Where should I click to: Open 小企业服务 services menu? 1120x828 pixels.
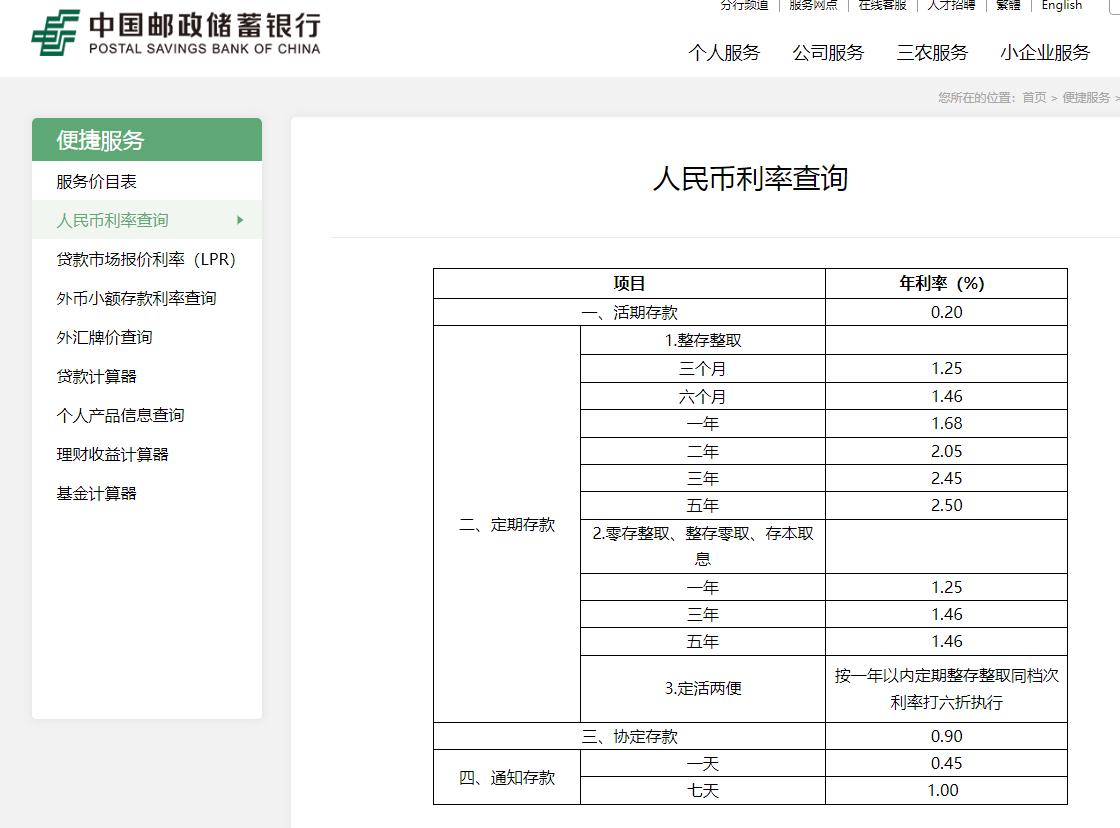(x=1044, y=52)
